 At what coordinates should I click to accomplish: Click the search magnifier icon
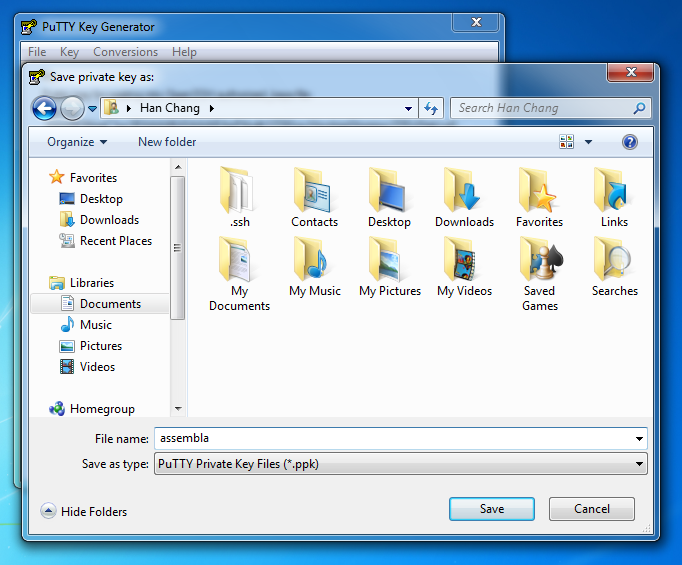pyautogui.click(x=639, y=108)
